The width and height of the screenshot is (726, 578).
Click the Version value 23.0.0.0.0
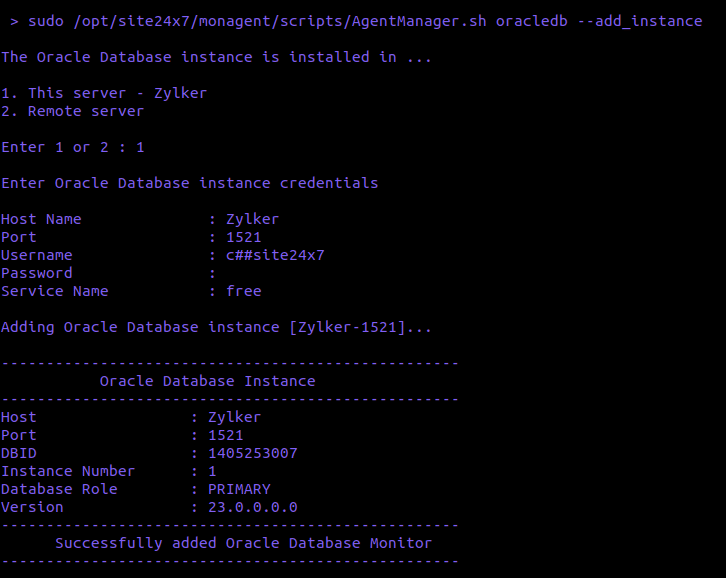[252, 507]
